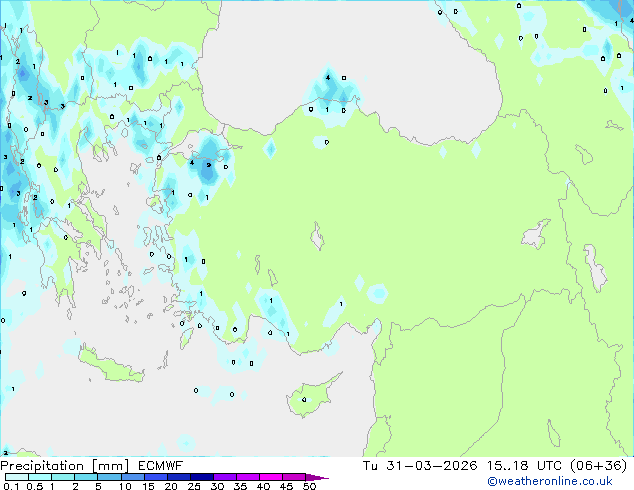The width and height of the screenshot is (634, 490).
Task: Click the 20–25 mm legend color swatch
Action: 179,477
